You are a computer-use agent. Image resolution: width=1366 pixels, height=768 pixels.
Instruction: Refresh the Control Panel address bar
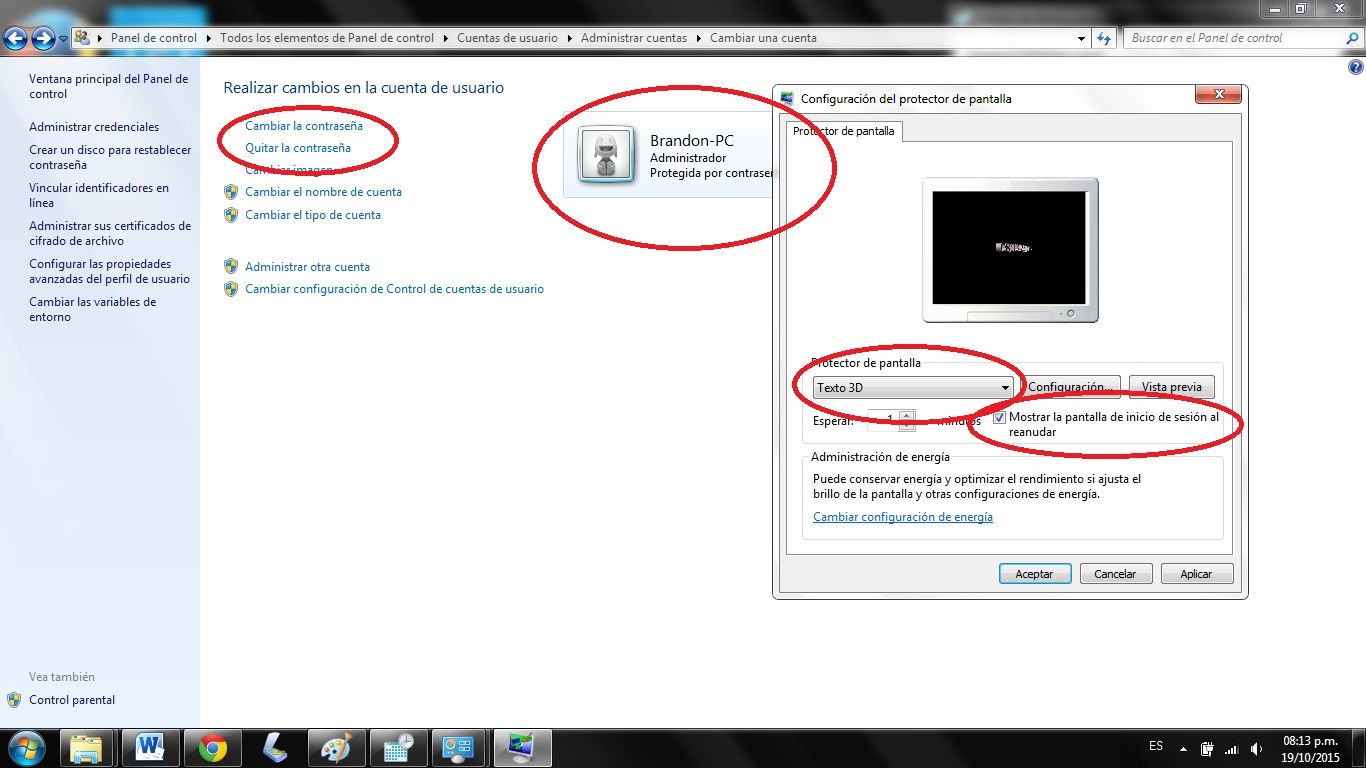pos(1104,38)
